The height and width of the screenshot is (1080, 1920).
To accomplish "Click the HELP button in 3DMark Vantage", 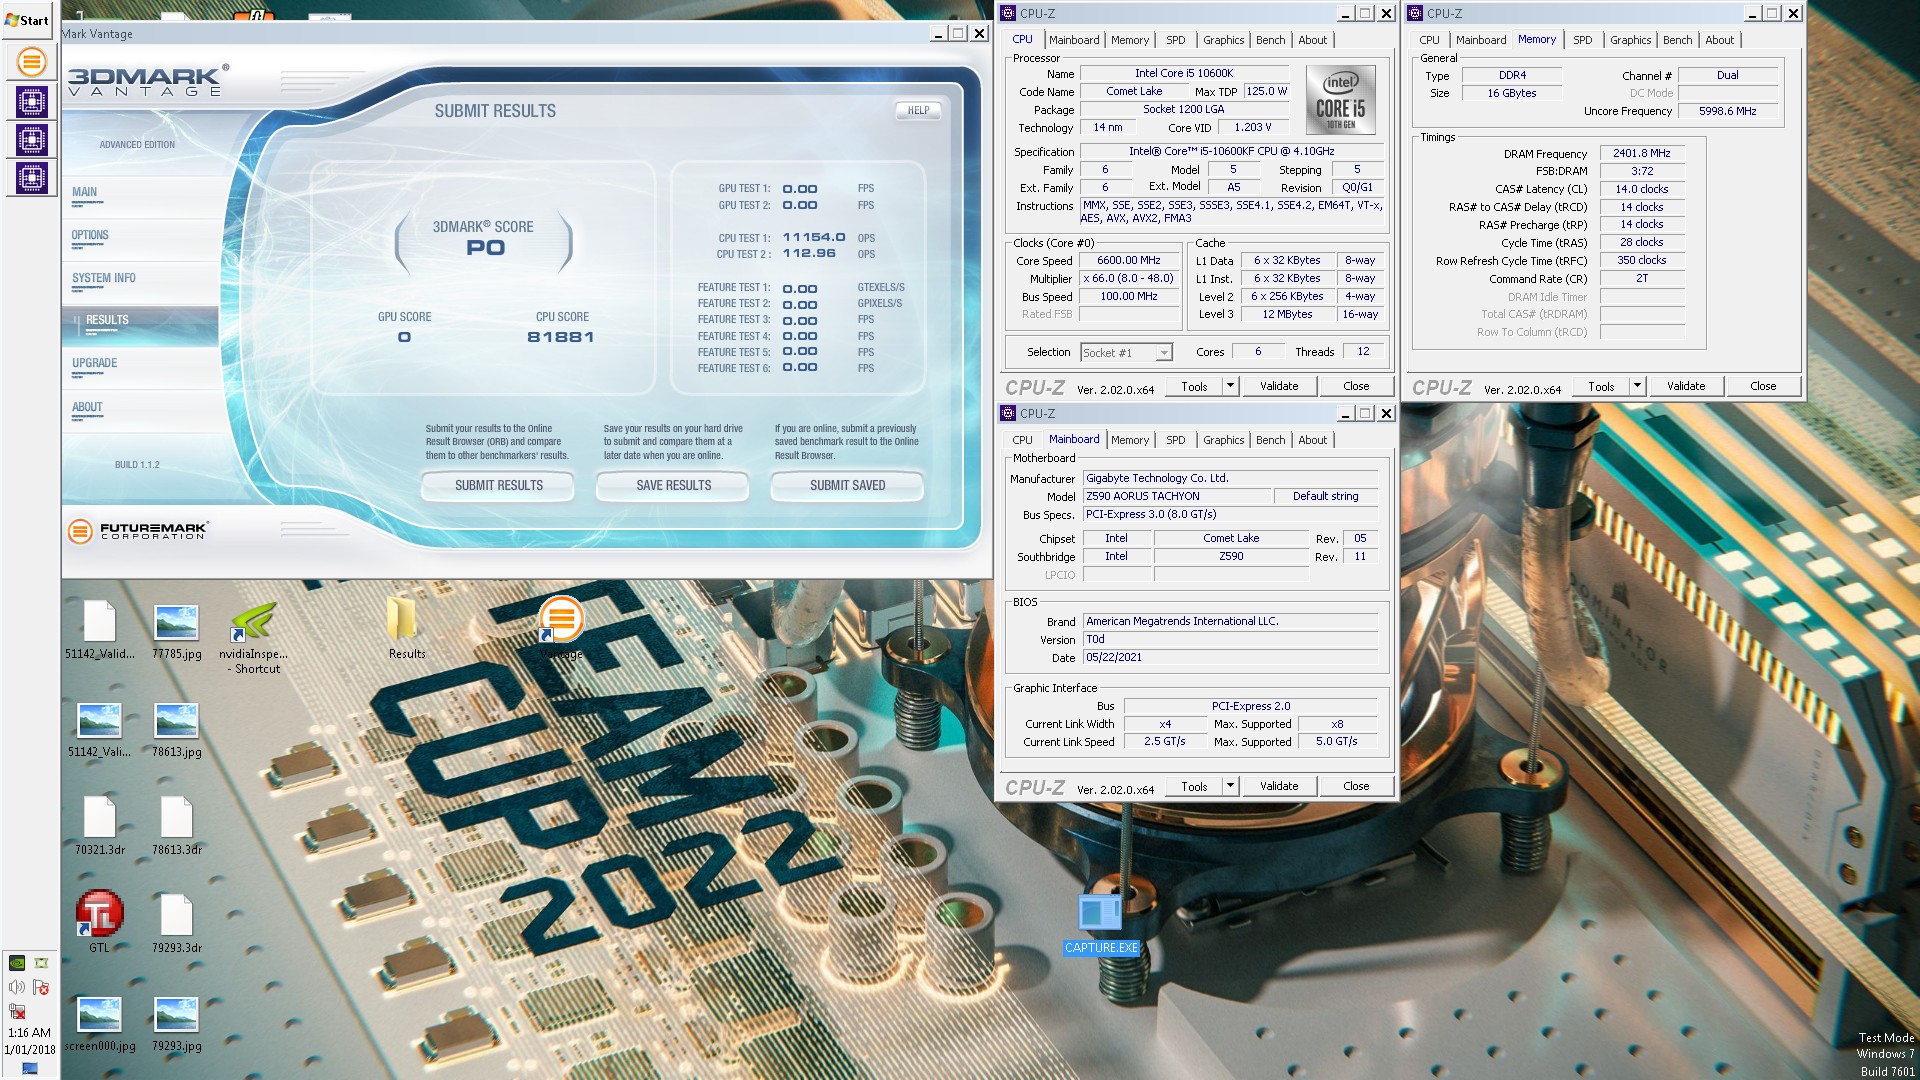I will (x=918, y=111).
